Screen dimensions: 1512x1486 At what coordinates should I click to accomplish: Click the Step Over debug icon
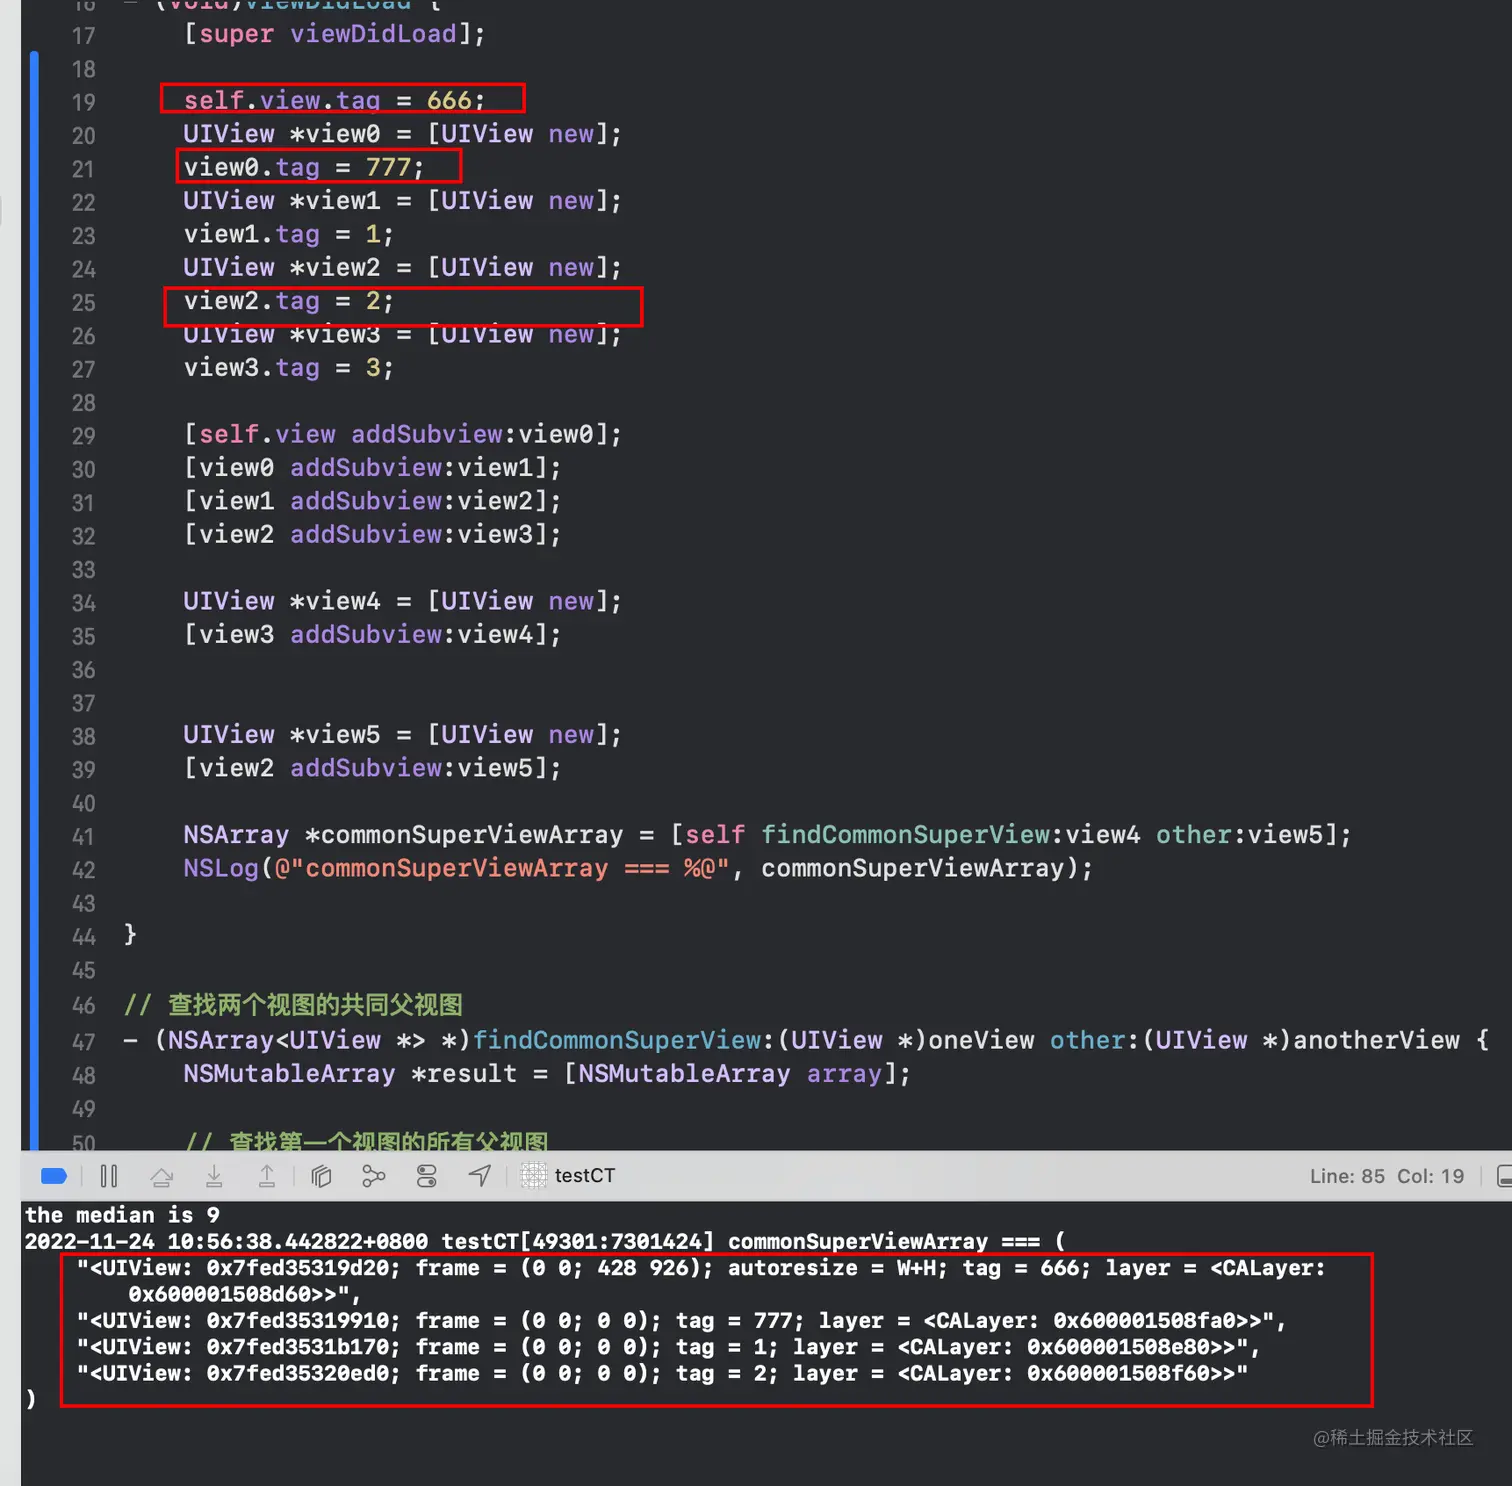(x=162, y=1176)
